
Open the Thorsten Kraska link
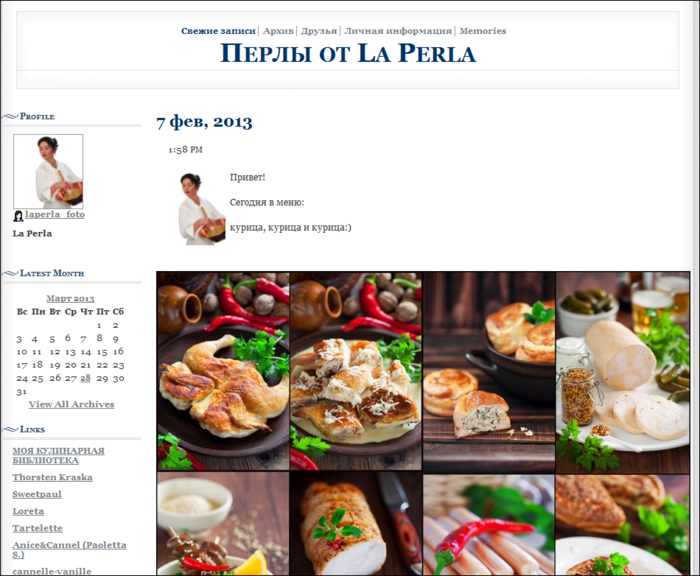pos(53,477)
